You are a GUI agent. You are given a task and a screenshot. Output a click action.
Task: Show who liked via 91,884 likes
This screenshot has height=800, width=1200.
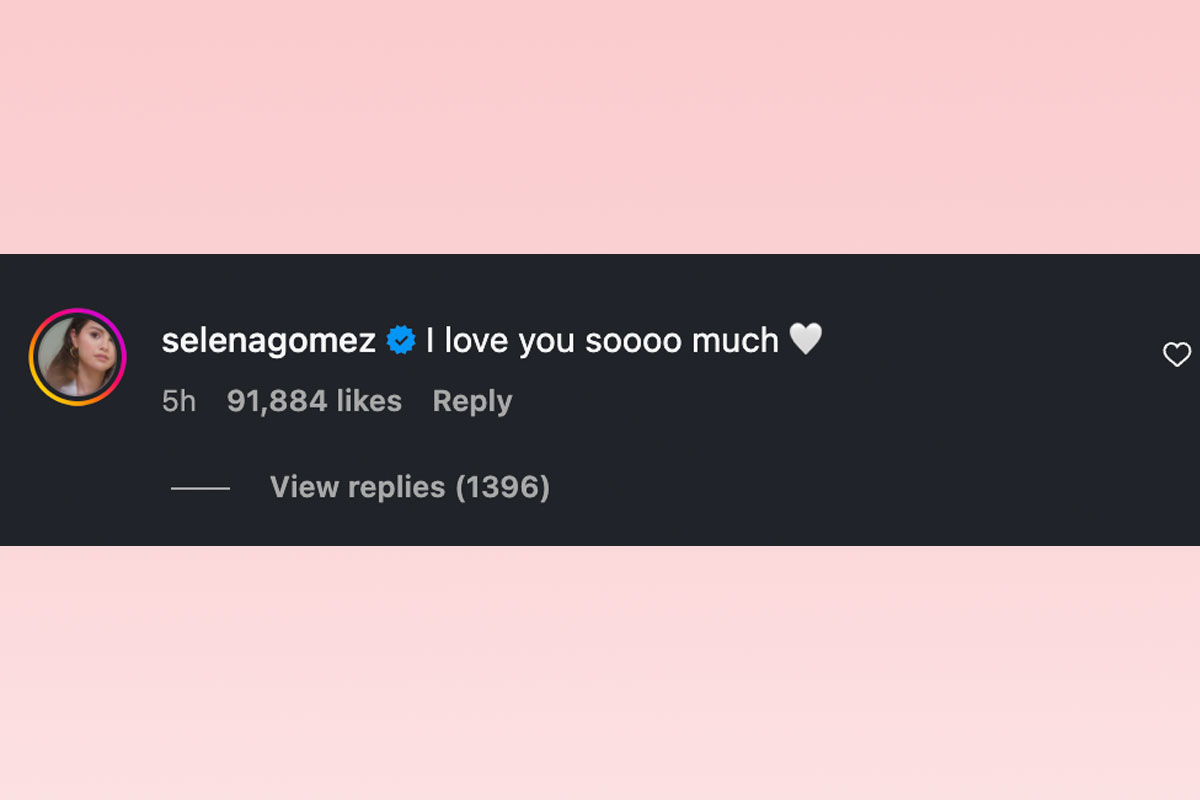[314, 401]
